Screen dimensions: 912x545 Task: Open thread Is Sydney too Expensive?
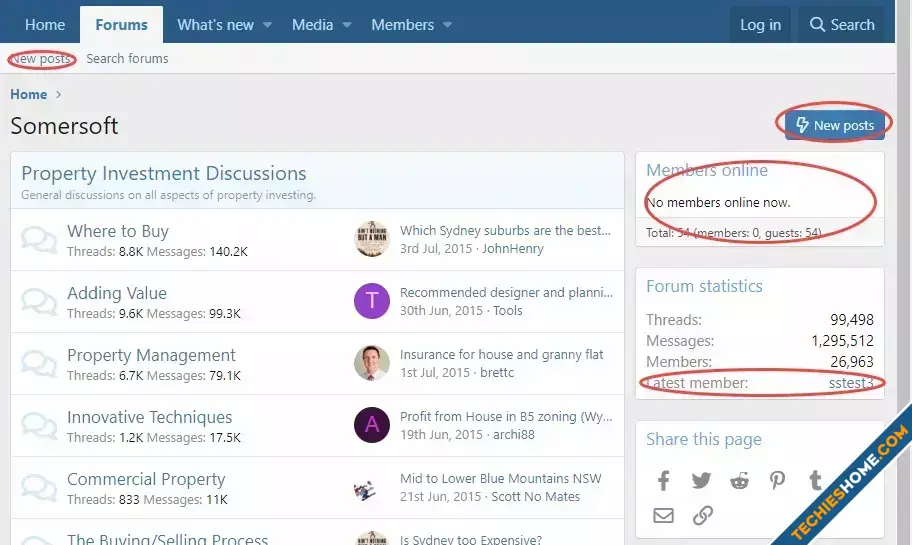click(471, 539)
